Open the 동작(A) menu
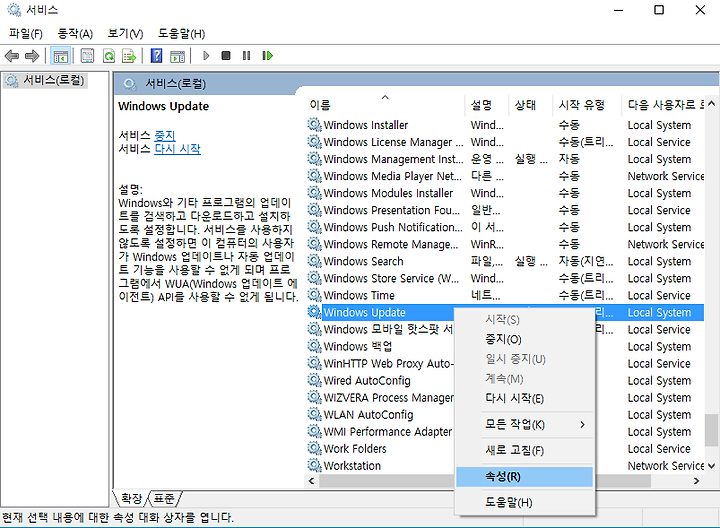The image size is (720, 528). tap(75, 34)
